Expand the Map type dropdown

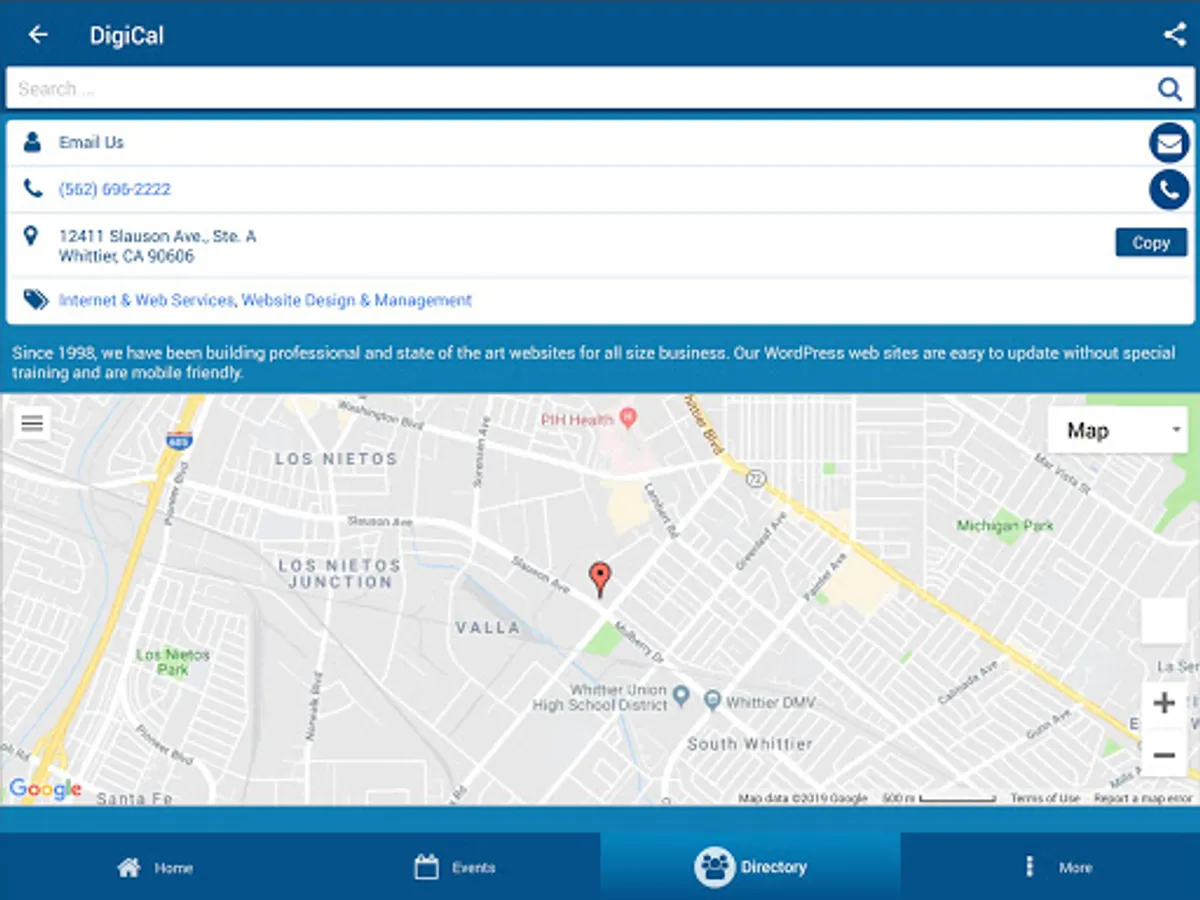[x=1118, y=431]
